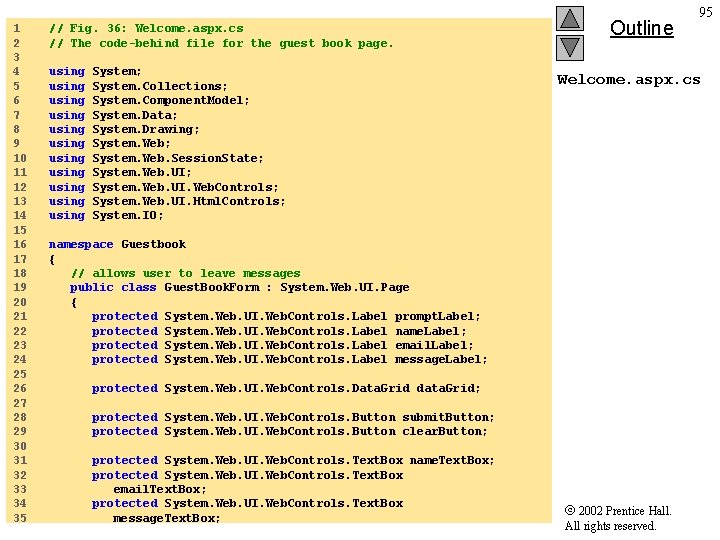Image resolution: width=720 pixels, height=540 pixels.
Task: Click the clearButton declaration line
Action: 290,432
